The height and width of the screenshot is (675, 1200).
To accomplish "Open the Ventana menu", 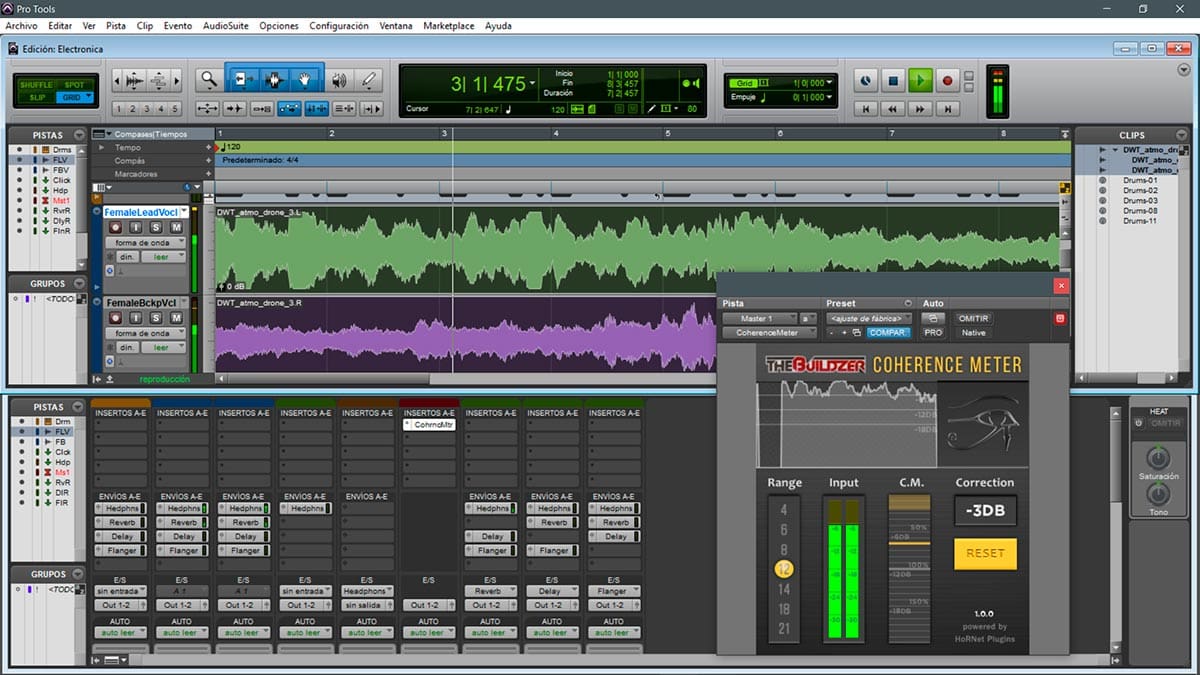I will 396,25.
